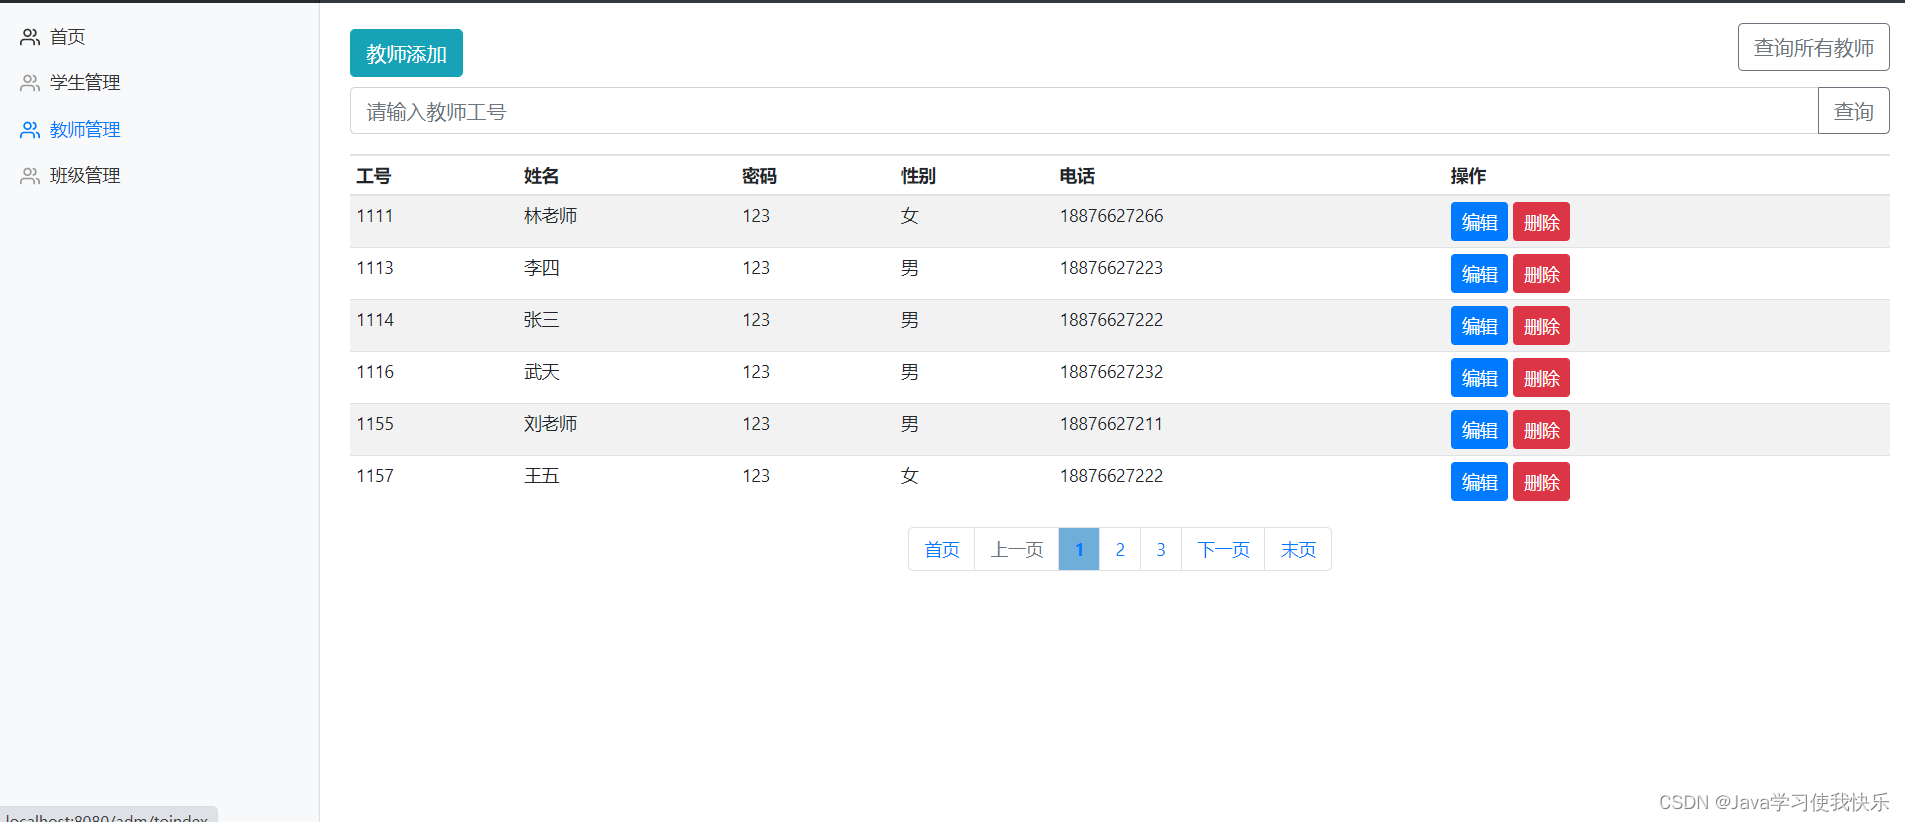Click phone number 18876627211

click(1111, 424)
